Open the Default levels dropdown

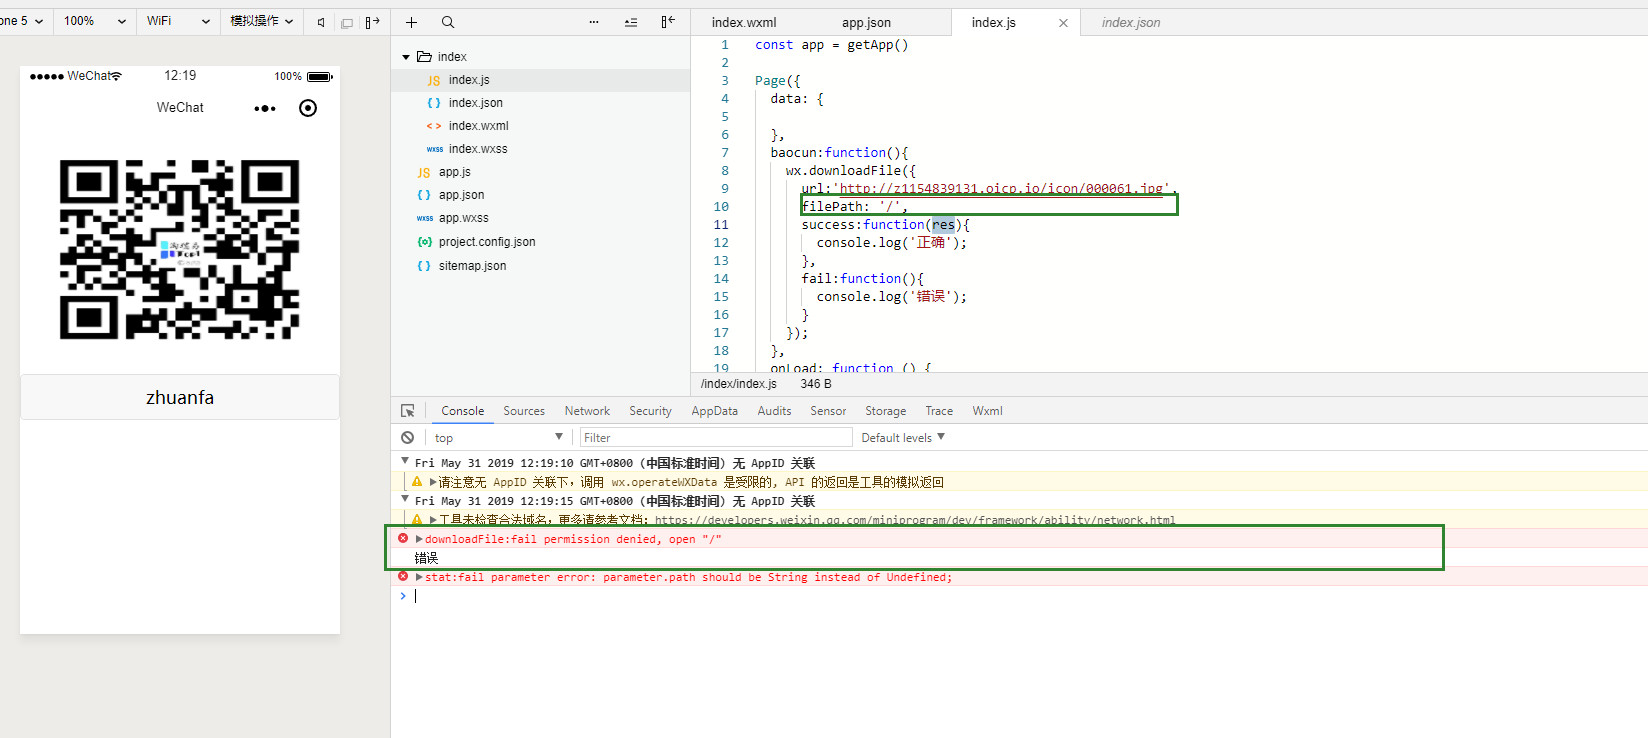point(903,438)
